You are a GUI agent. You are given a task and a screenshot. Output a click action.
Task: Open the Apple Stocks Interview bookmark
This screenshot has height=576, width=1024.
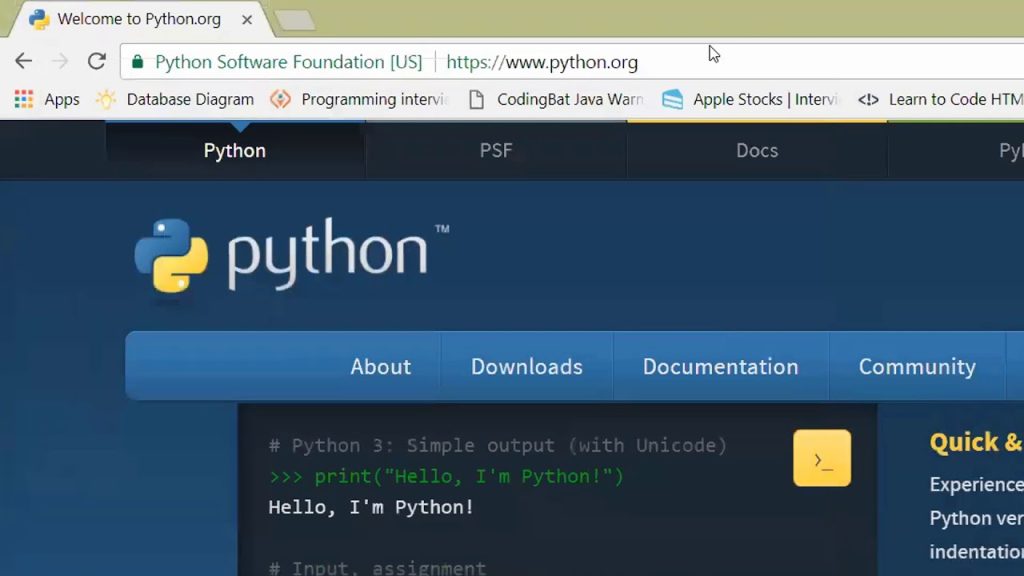[750, 99]
